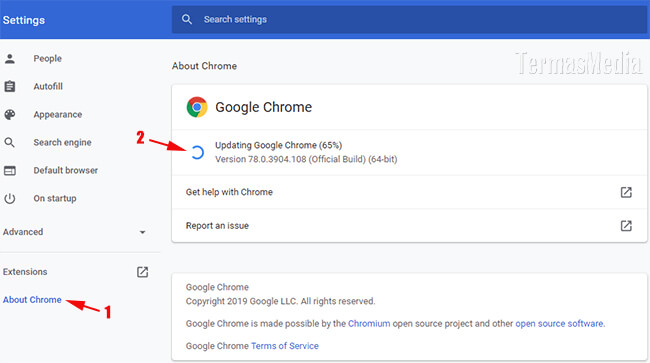This screenshot has width=650, height=363.
Task: Open the People settings section
Action: [x=48, y=58]
